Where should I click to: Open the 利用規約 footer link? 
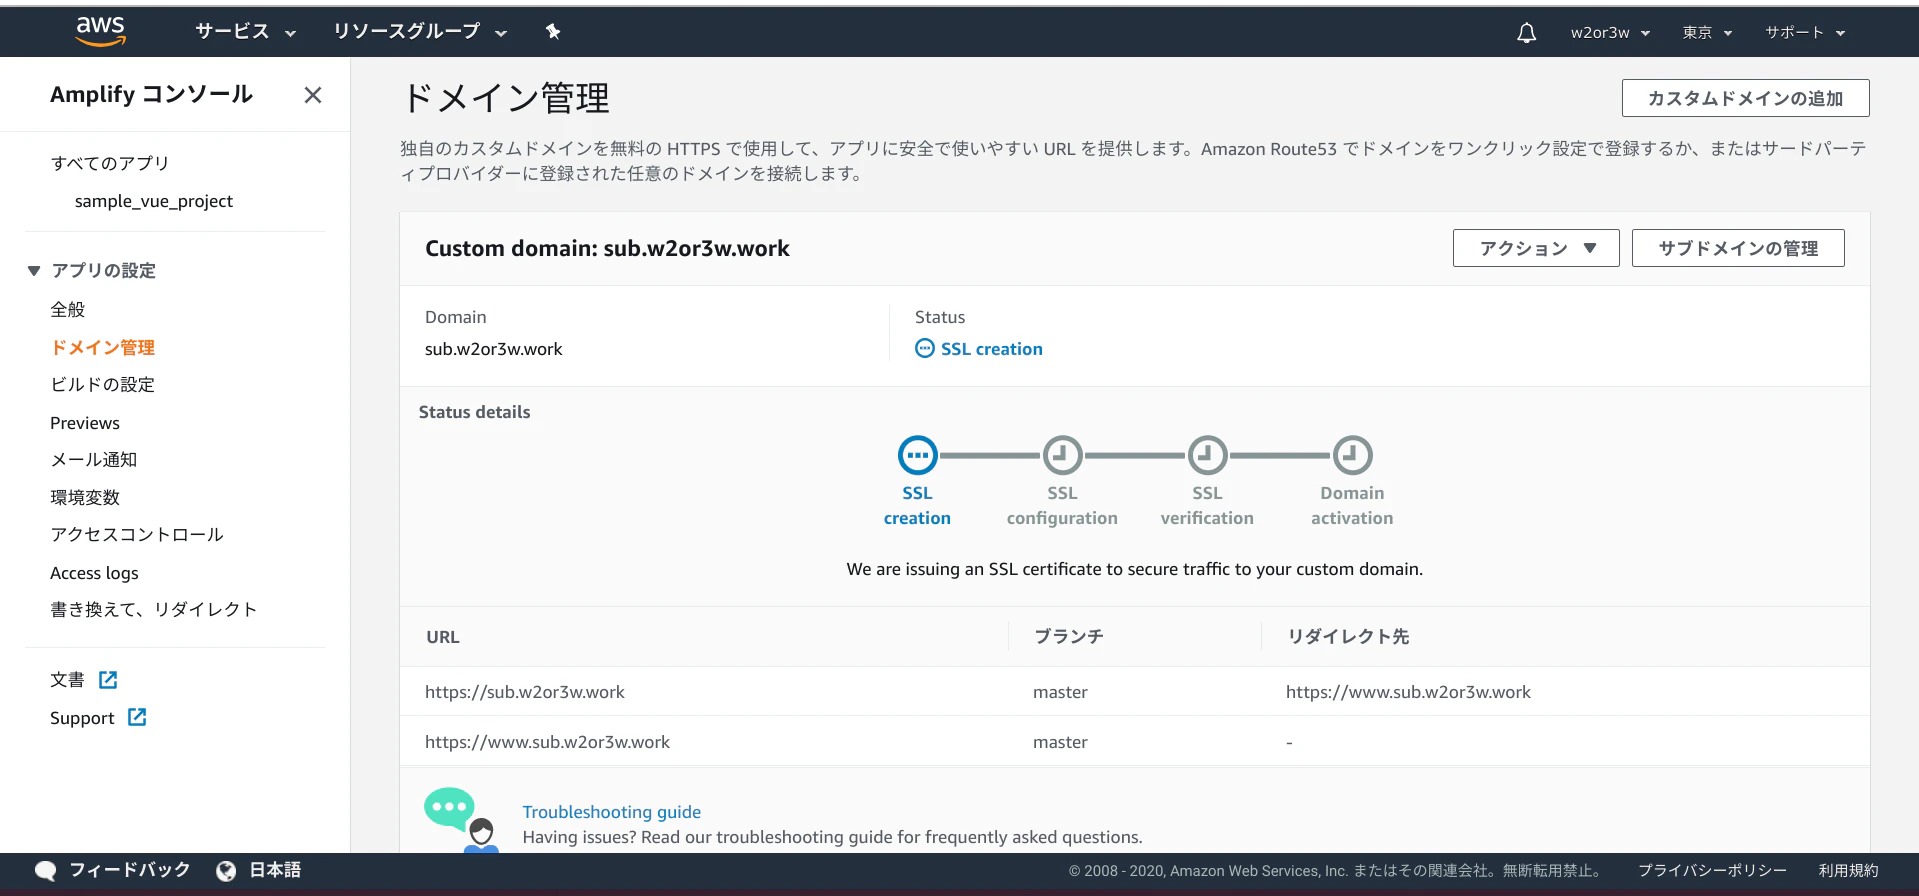tap(1848, 871)
